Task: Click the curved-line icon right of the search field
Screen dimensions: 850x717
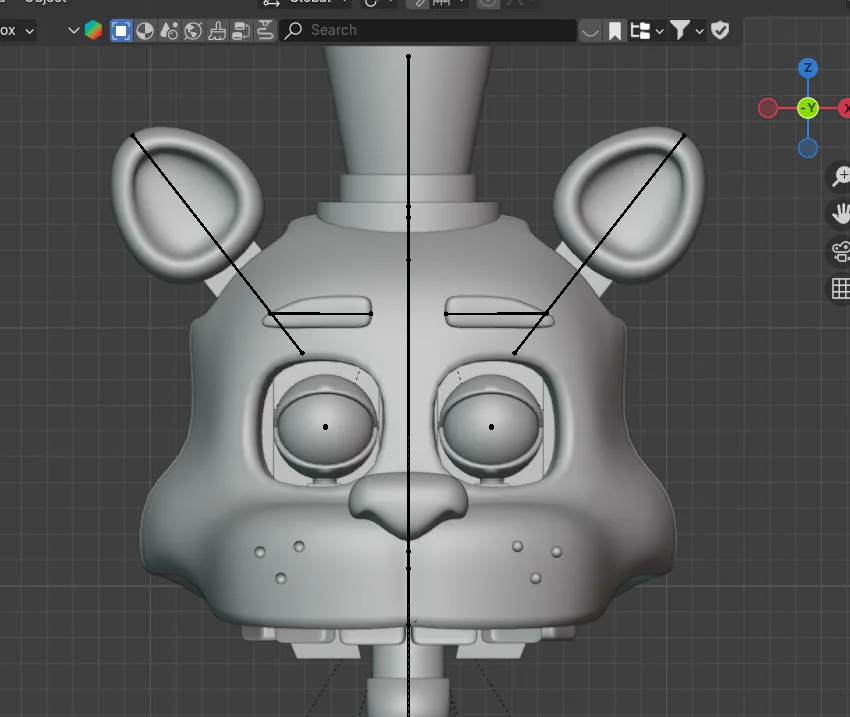Action: [x=590, y=31]
